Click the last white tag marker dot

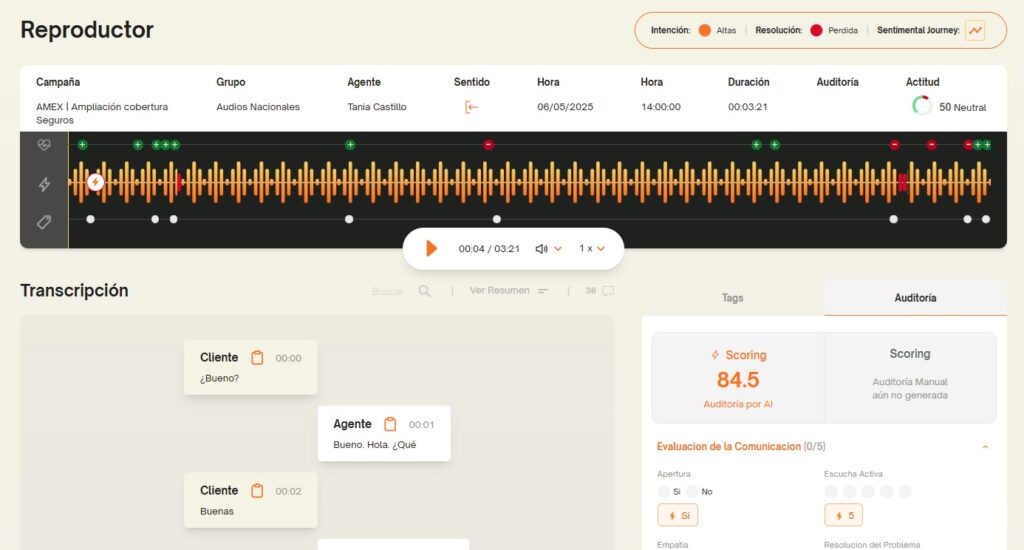tap(986, 219)
